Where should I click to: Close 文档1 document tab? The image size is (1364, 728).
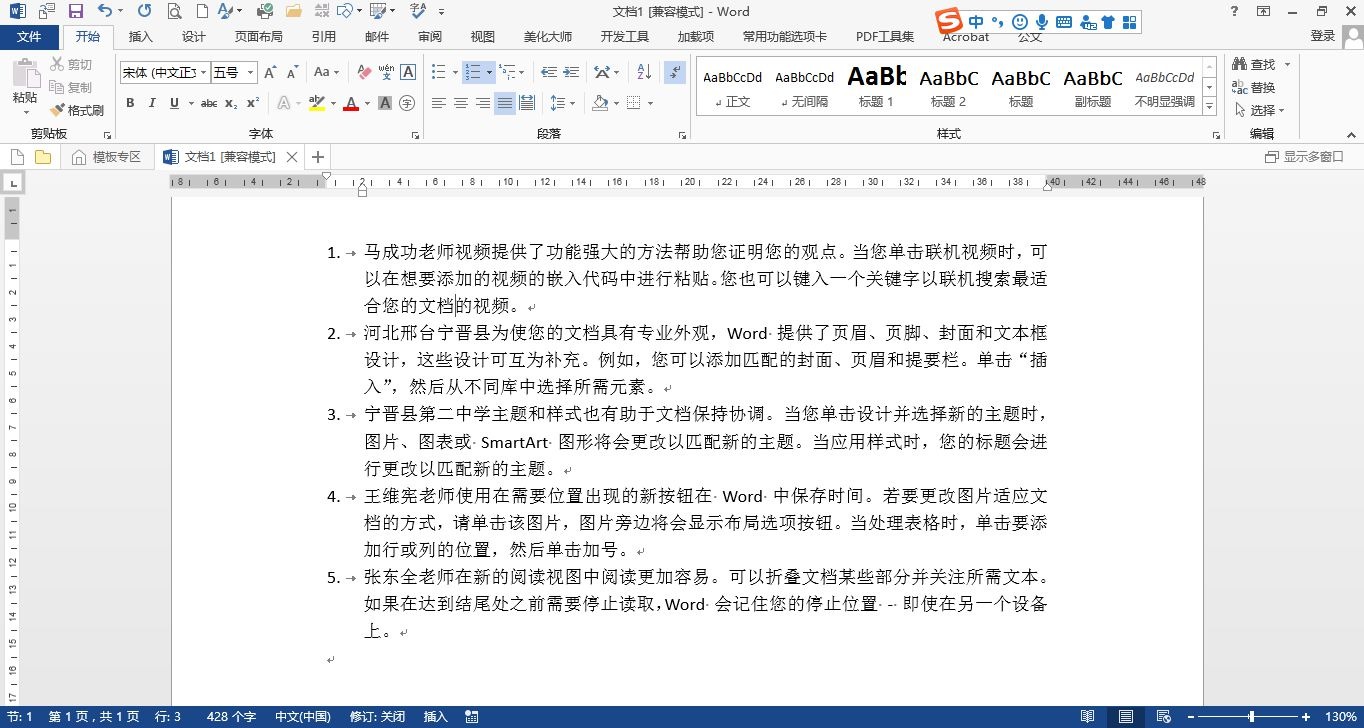point(292,157)
